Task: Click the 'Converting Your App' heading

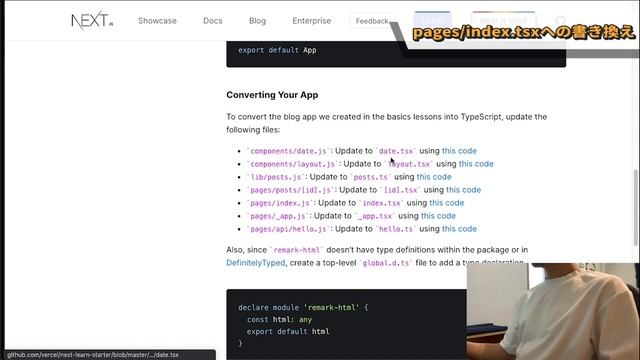Action: [x=272, y=95]
